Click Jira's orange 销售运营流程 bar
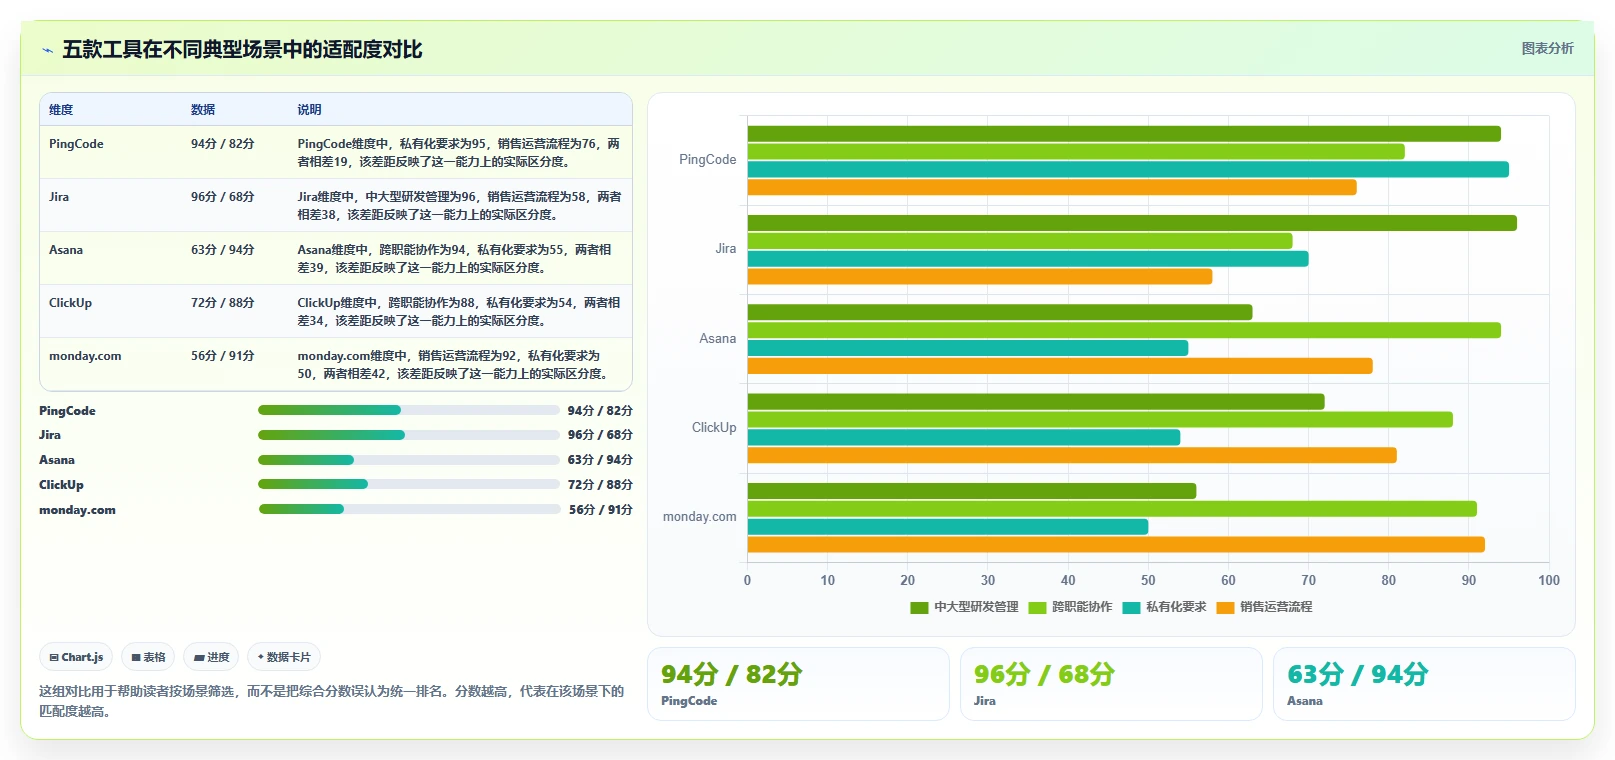This screenshot has width=1615, height=760. [980, 277]
